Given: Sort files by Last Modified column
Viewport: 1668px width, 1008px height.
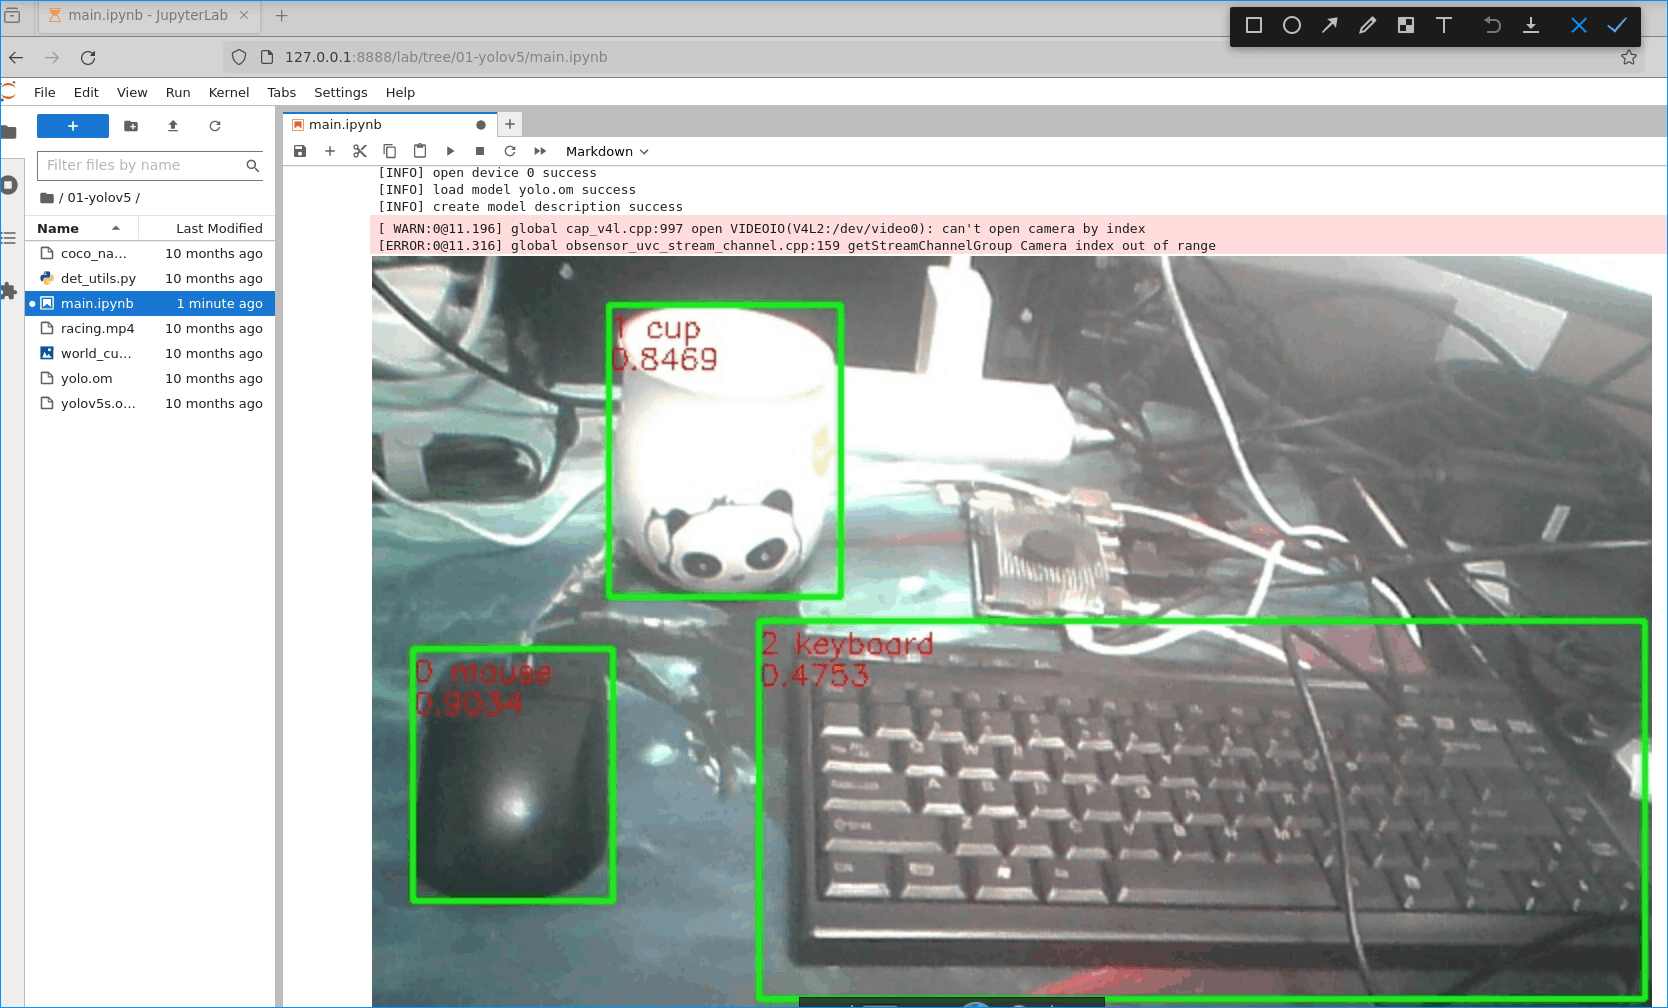Looking at the screenshot, I should [219, 228].
